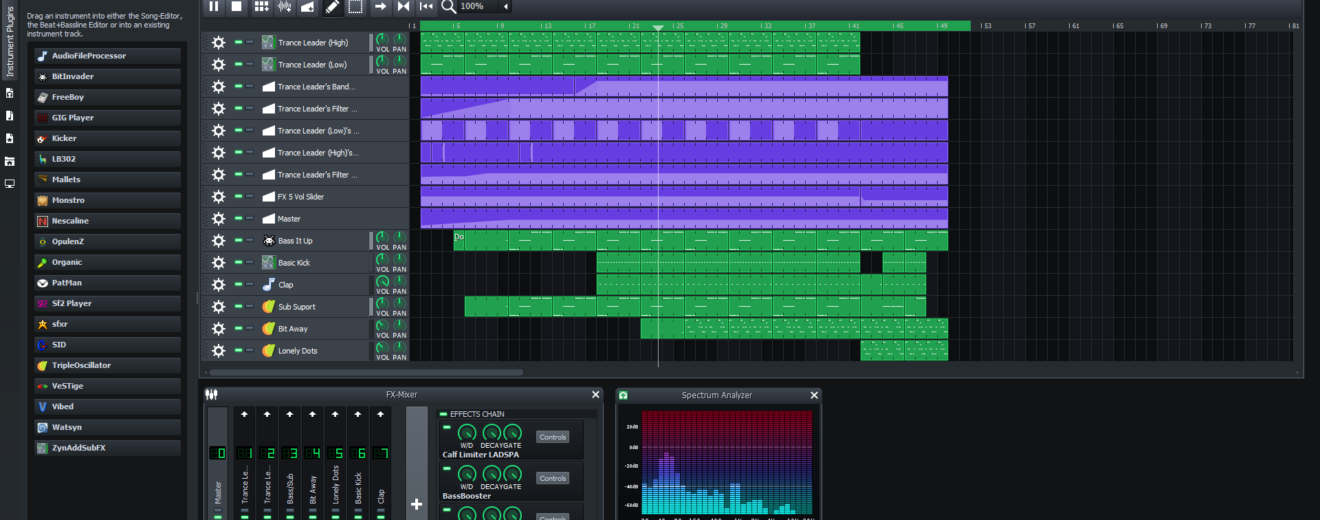
Task: Open gear dropdown for Lonely Dots track
Action: (218, 351)
